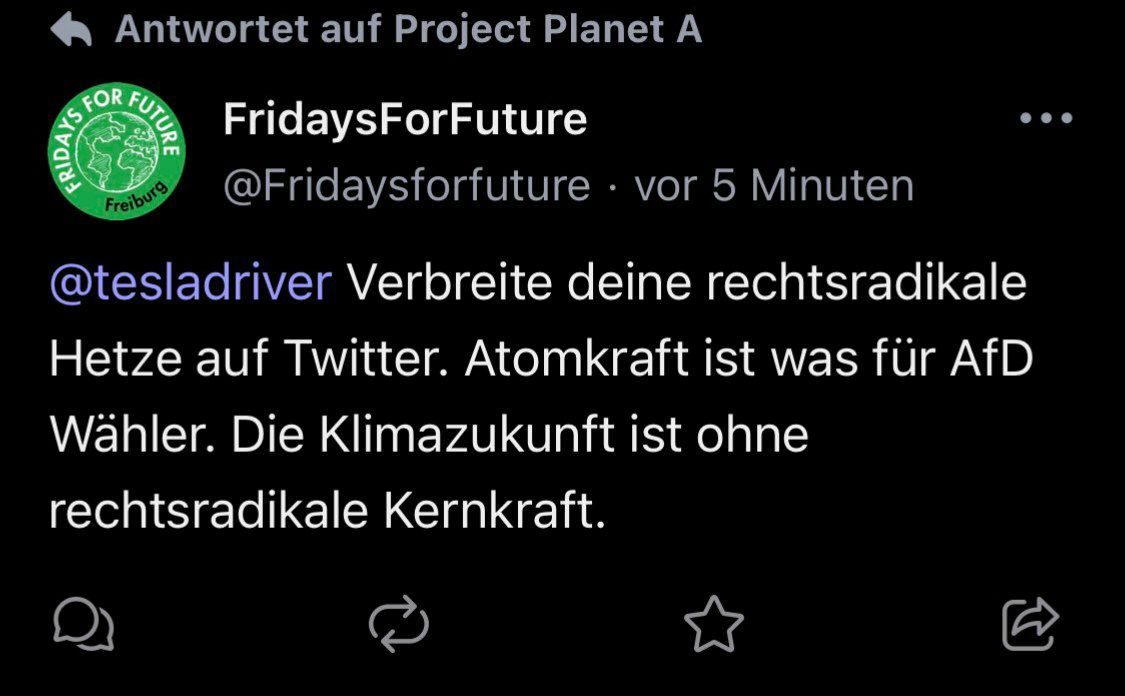1125x696 pixels.
Task: Click the reply arrow icon beside Antwortet auf
Action: click(70, 32)
